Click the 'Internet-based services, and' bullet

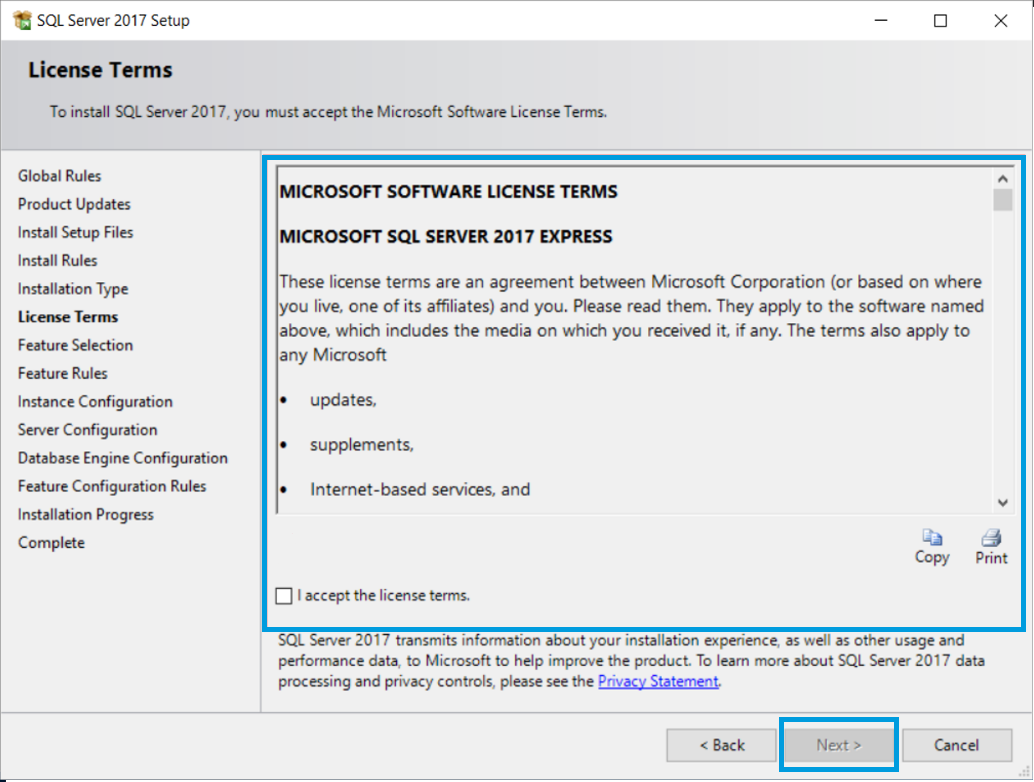(420, 490)
